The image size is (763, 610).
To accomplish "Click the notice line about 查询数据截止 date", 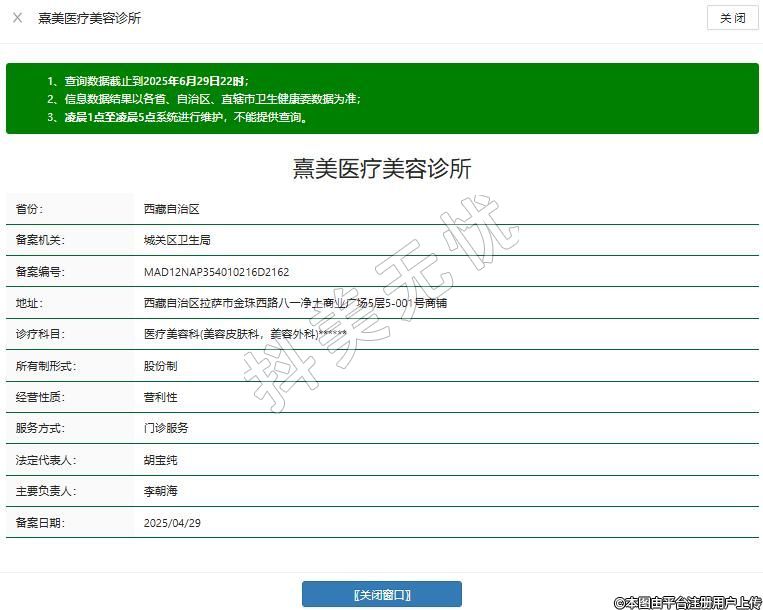I will pos(155,80).
